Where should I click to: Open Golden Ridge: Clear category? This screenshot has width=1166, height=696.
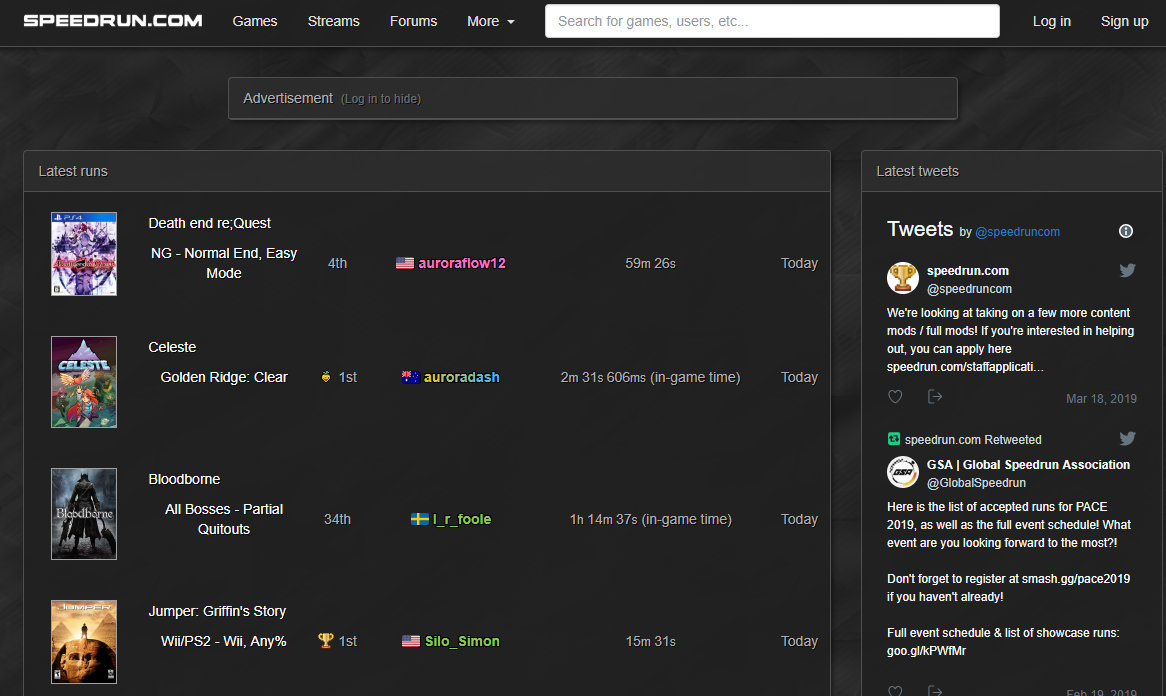(224, 377)
